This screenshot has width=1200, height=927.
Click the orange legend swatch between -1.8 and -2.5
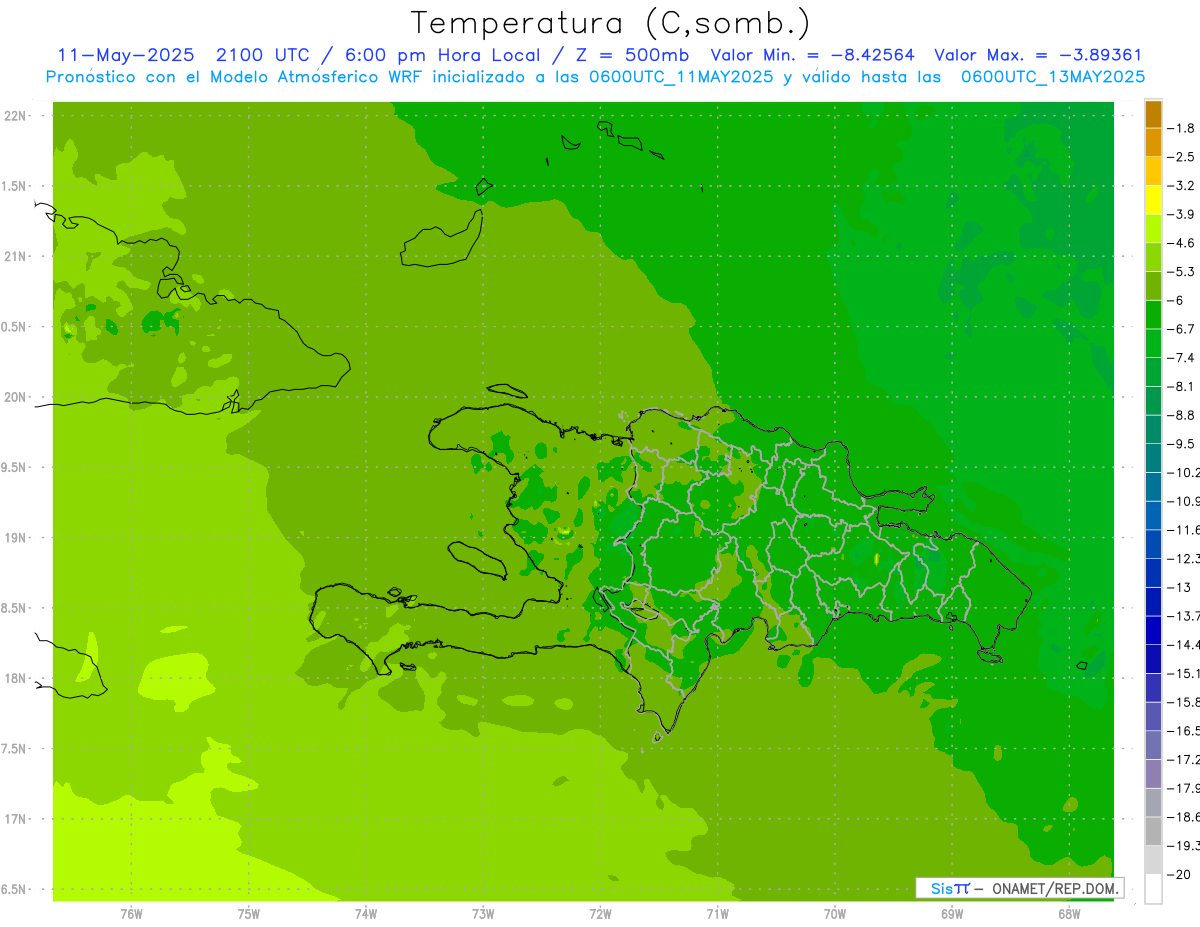point(1153,143)
